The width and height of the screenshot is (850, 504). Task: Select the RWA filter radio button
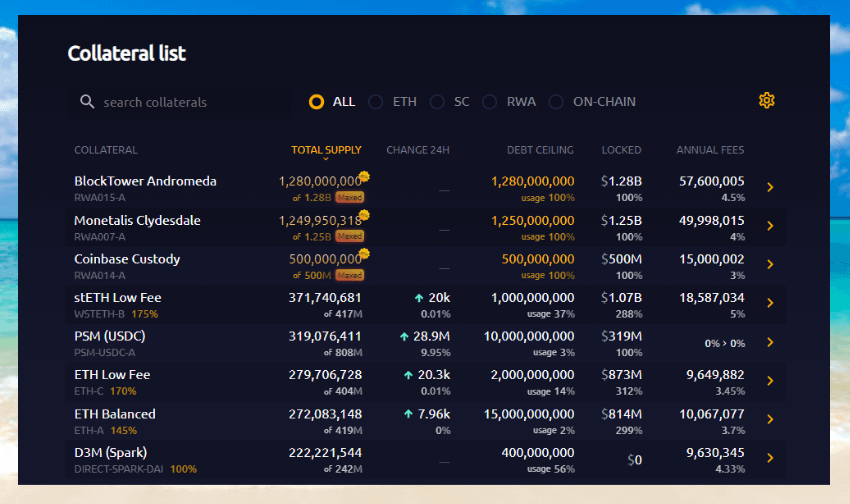489,102
